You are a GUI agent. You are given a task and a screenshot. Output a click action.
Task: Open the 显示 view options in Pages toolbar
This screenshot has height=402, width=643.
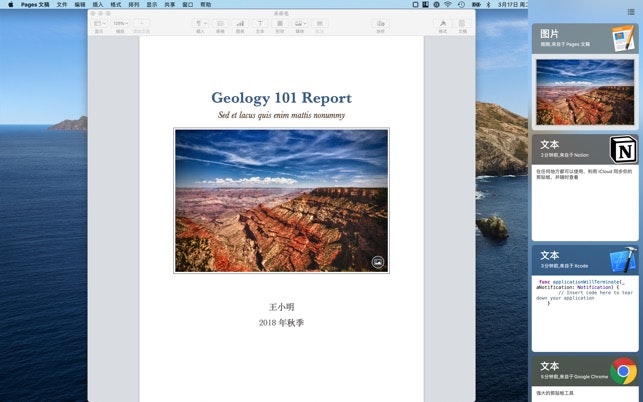pyautogui.click(x=100, y=24)
